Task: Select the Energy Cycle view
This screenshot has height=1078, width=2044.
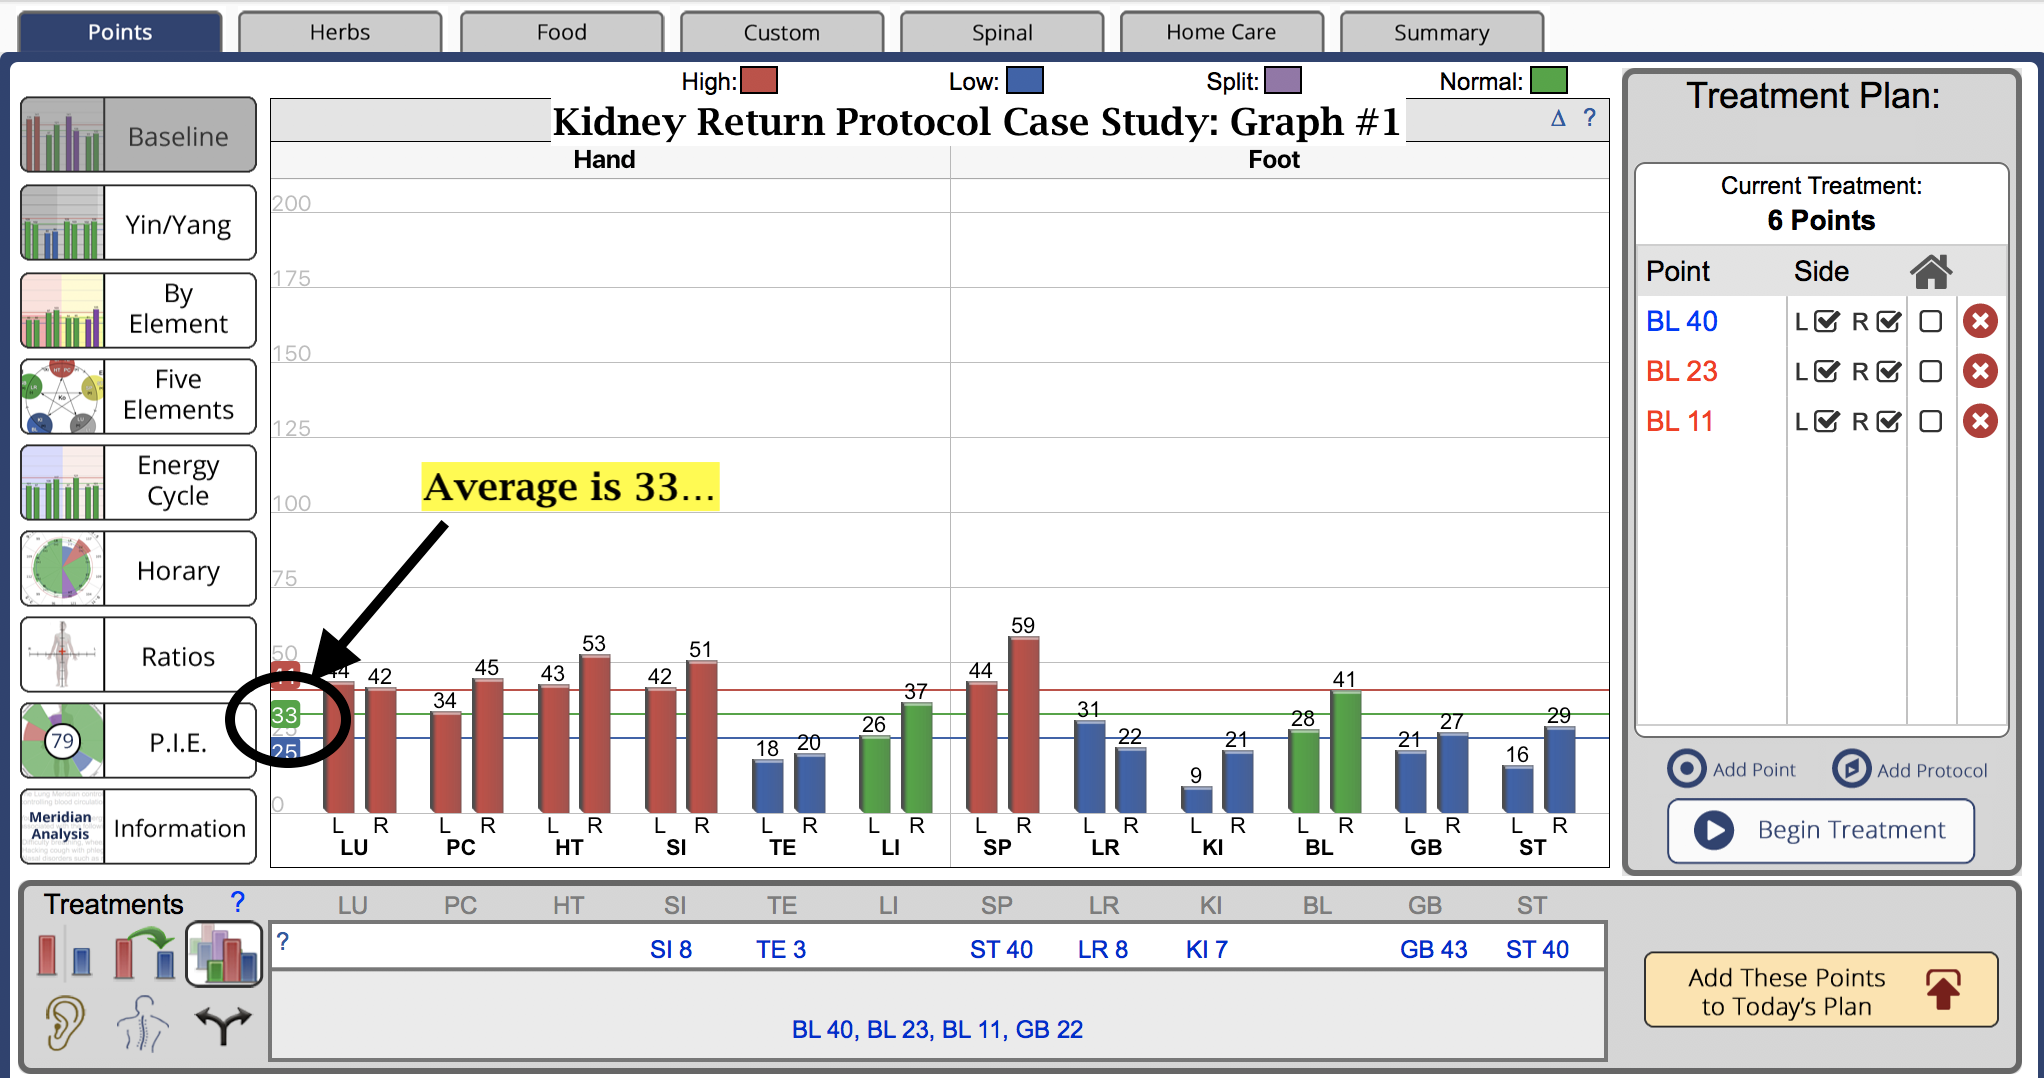Action: click(138, 481)
